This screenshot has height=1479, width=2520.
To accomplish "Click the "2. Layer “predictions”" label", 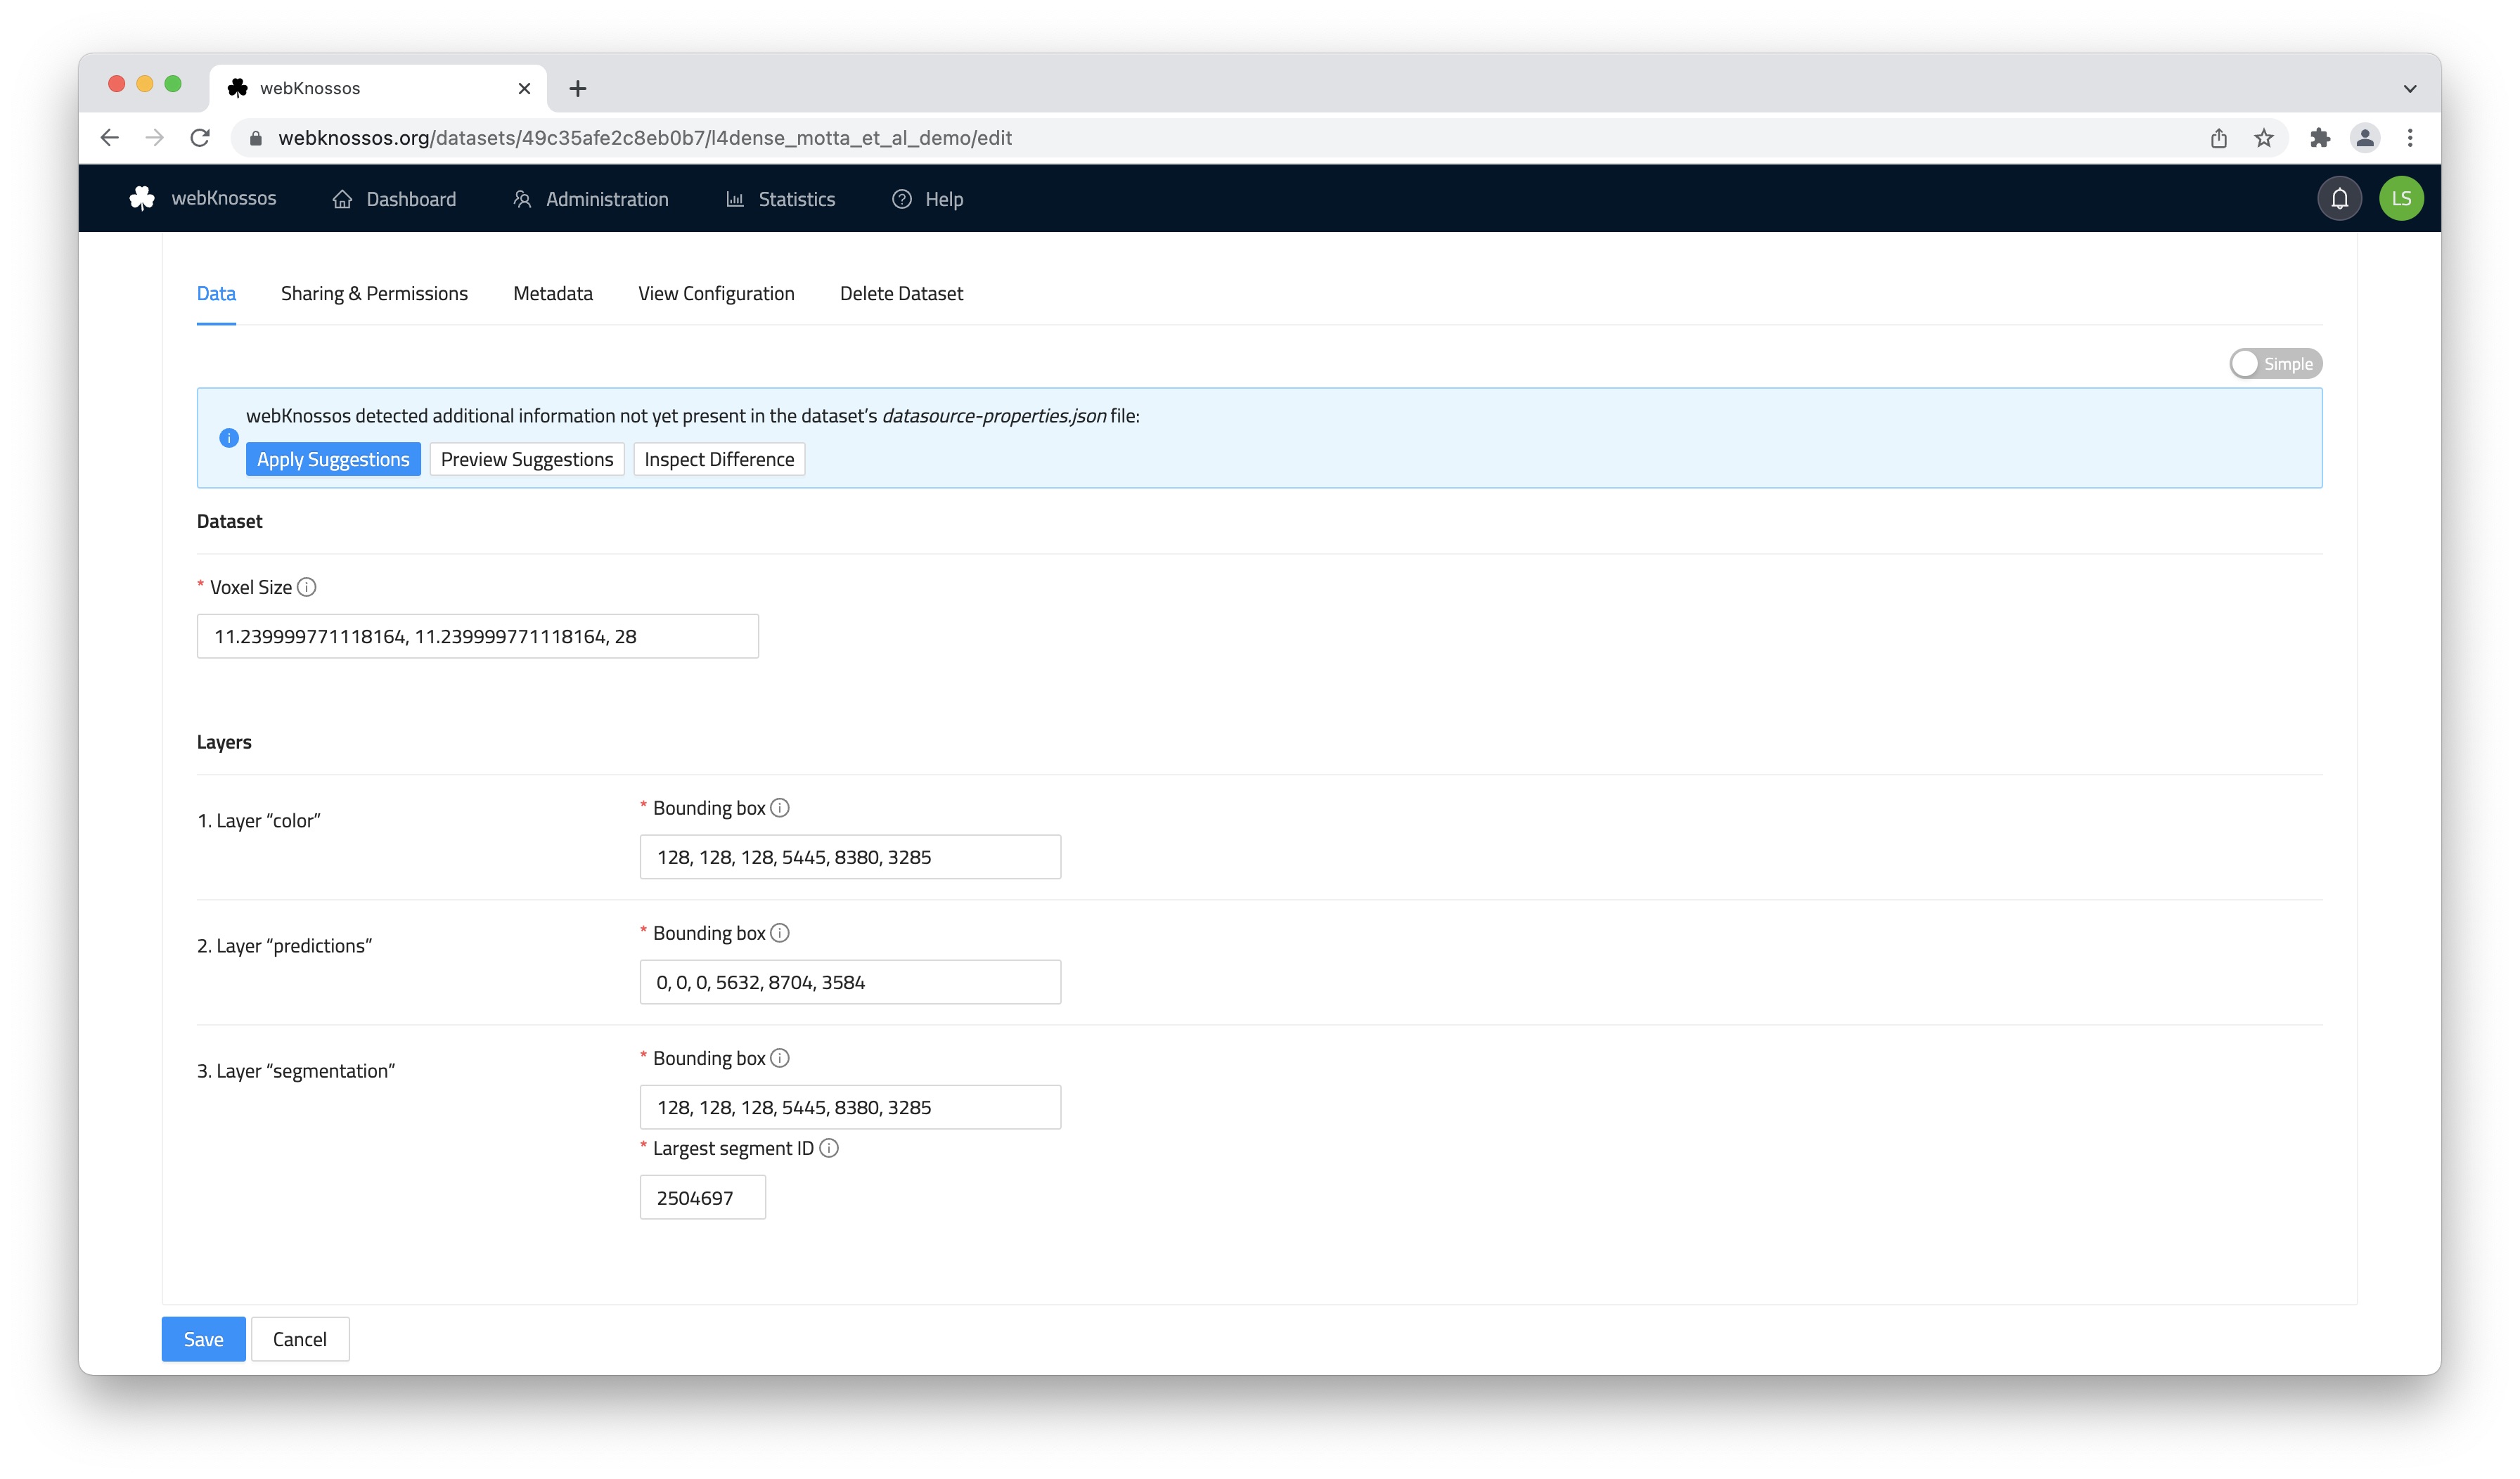I will [284, 946].
